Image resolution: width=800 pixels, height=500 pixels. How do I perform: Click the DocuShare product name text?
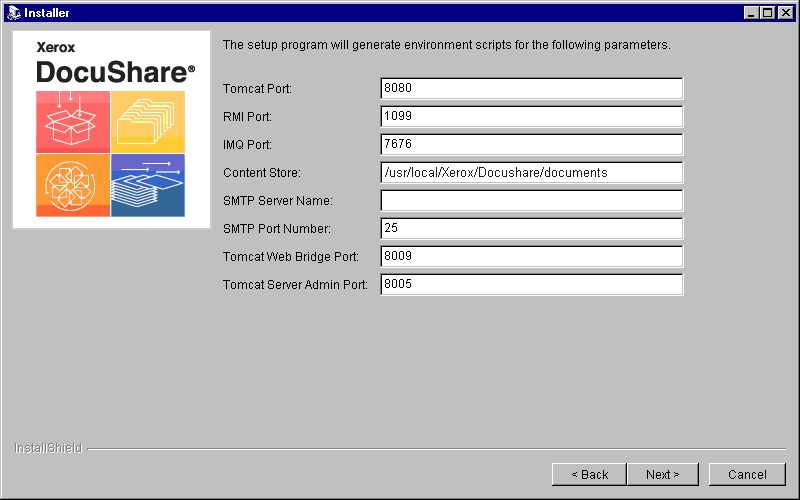click(x=115, y=72)
